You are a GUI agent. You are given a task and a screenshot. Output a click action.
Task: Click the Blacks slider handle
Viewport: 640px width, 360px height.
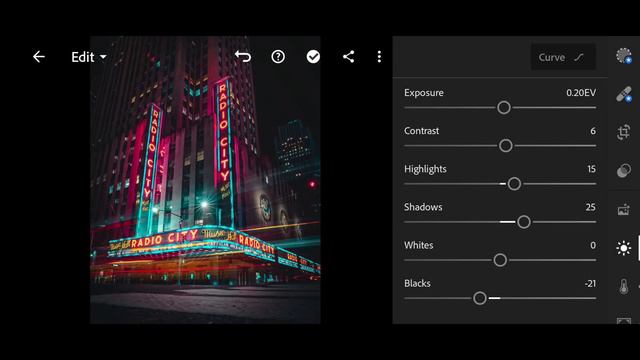pos(480,298)
